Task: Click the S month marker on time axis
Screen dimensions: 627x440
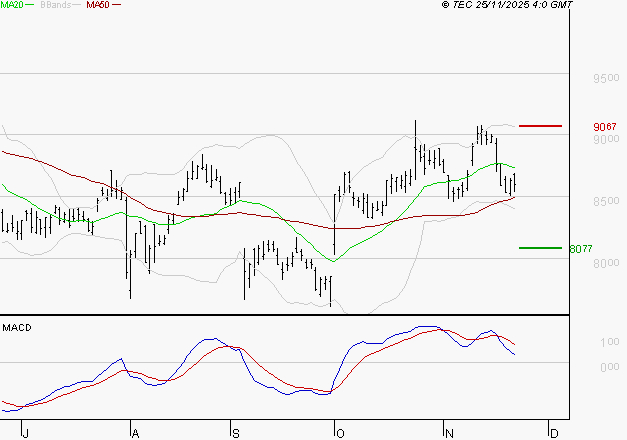Action: 234,432
